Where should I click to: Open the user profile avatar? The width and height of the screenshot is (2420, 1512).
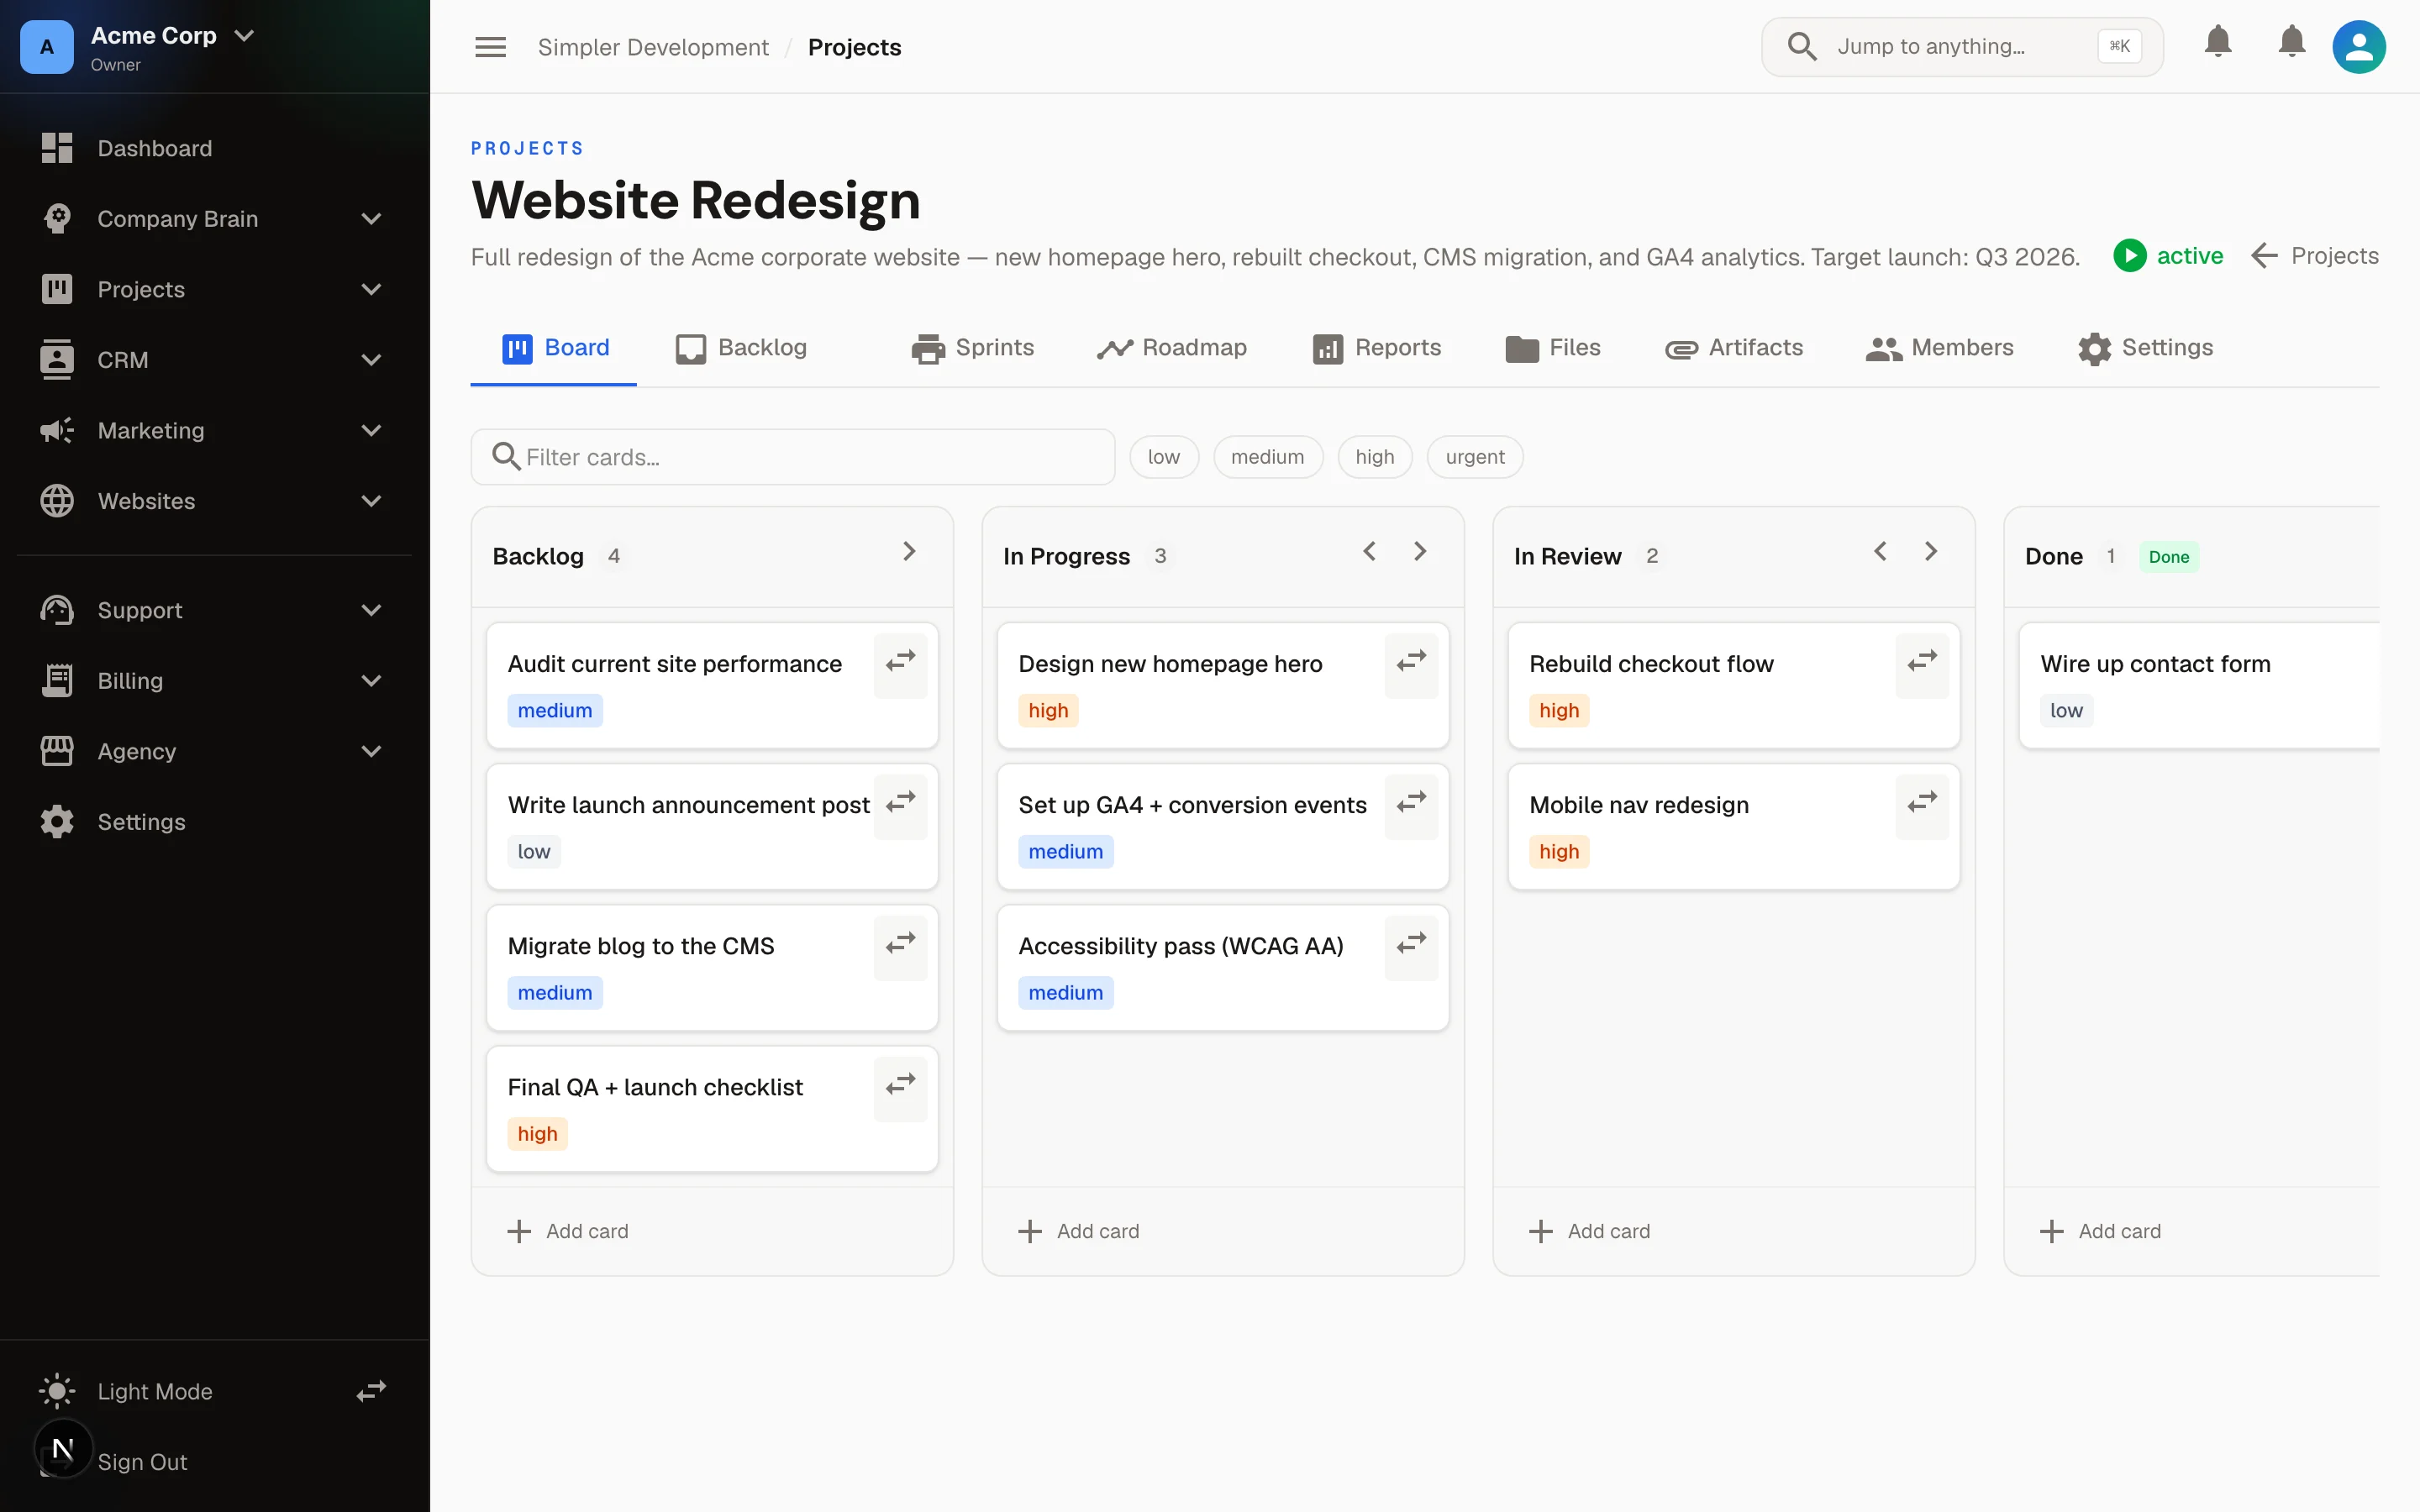pos(2359,47)
